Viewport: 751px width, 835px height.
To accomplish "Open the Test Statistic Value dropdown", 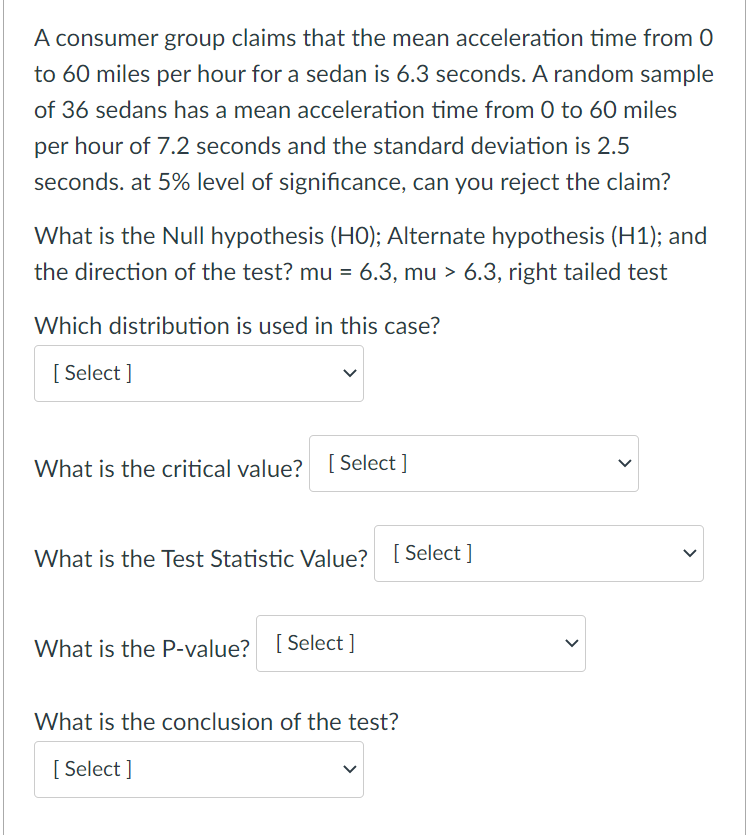I will click(x=538, y=554).
